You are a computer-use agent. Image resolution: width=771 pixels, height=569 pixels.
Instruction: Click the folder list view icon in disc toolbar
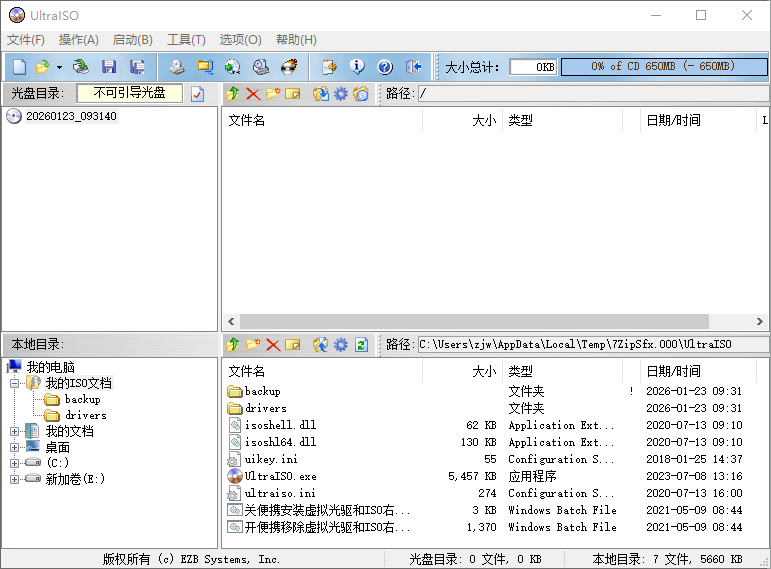361,93
